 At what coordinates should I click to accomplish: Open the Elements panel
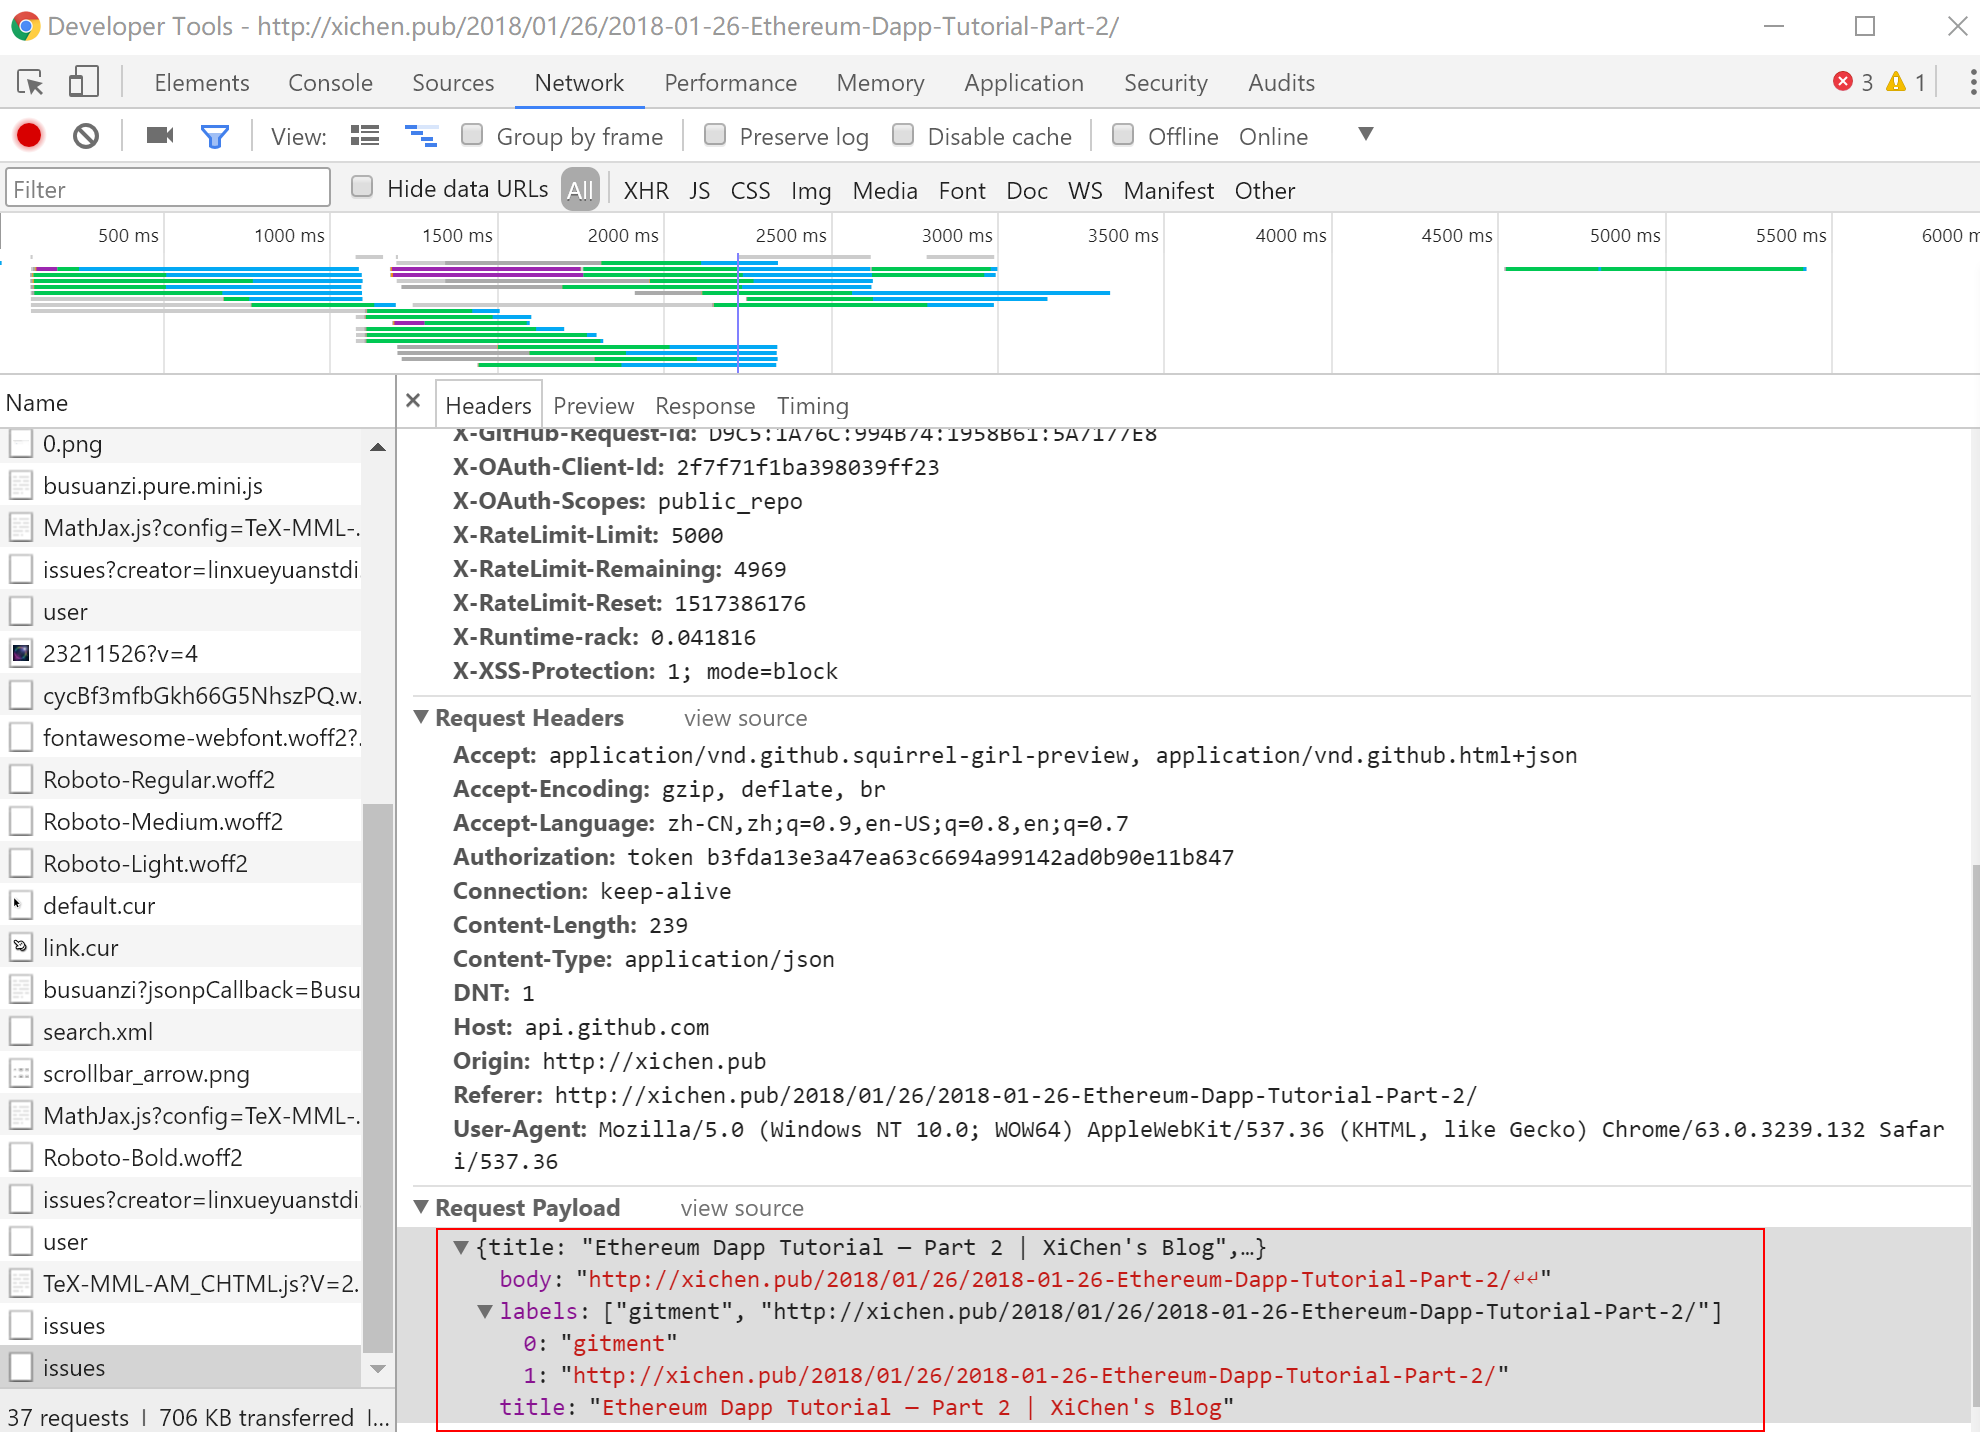click(202, 83)
